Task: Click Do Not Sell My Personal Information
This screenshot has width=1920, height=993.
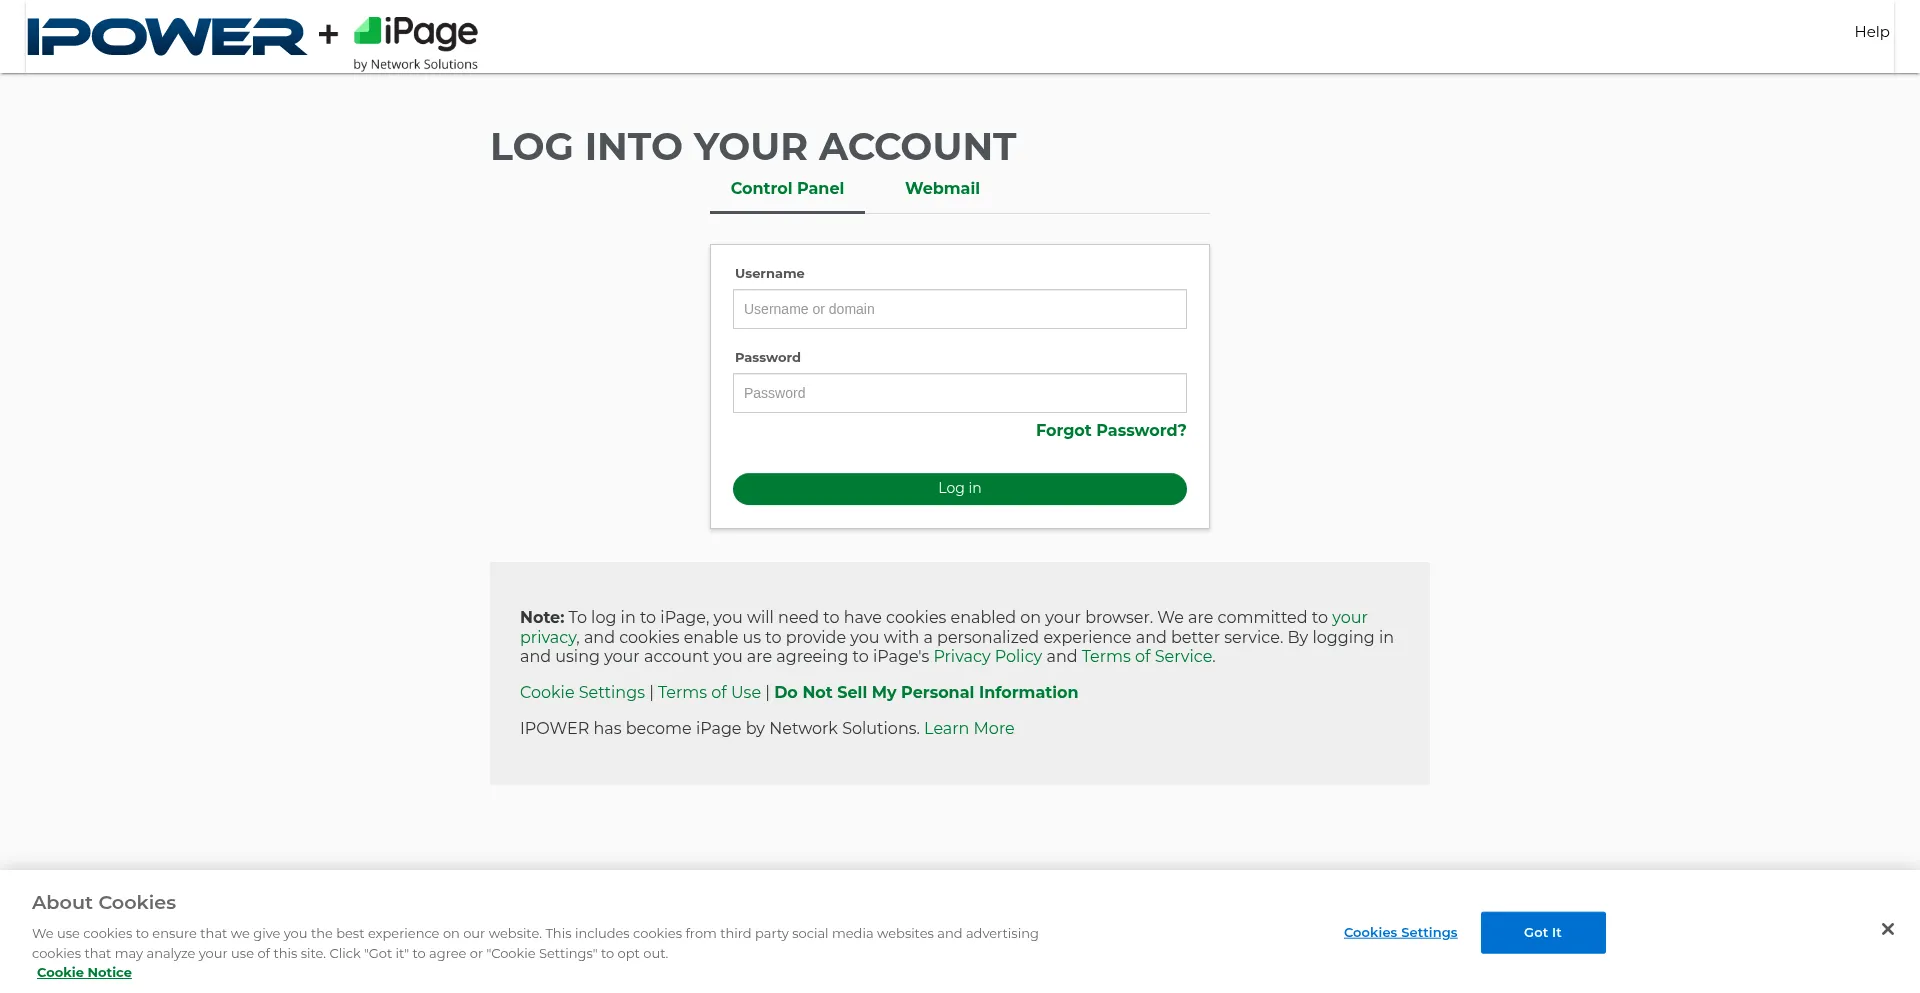Action: click(925, 693)
